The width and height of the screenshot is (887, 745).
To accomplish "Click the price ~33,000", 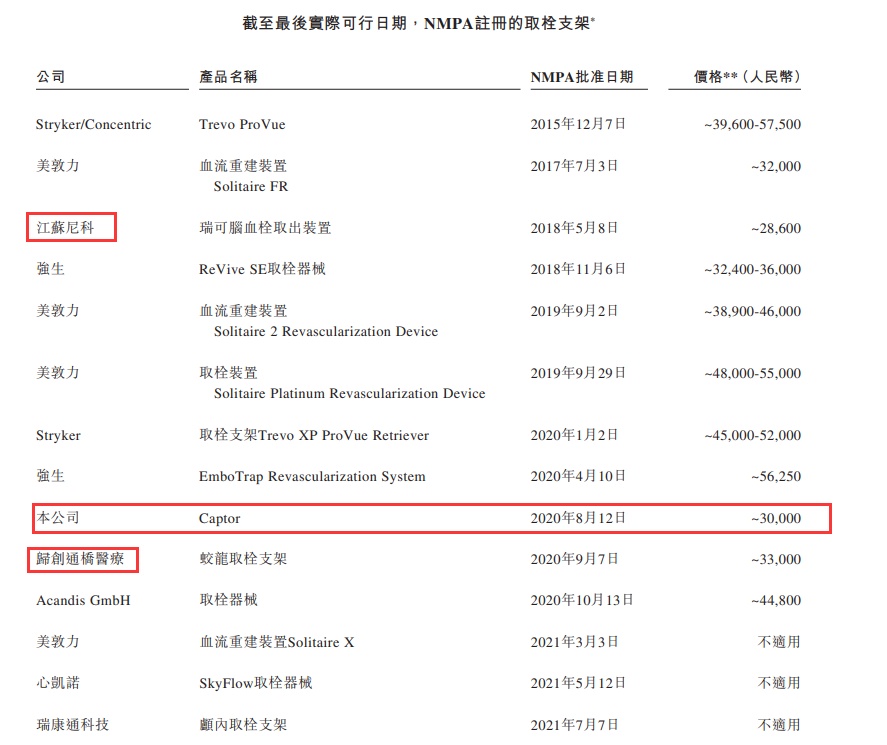I will click(776, 560).
